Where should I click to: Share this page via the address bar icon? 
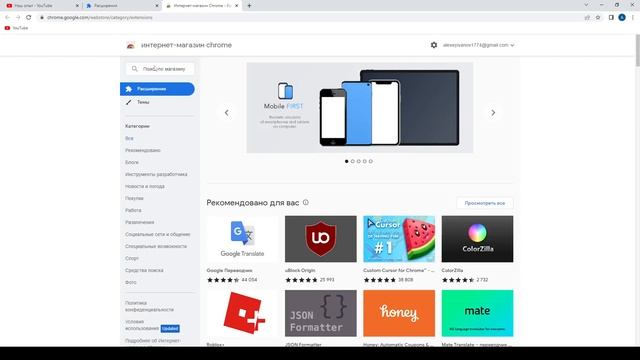587,18
